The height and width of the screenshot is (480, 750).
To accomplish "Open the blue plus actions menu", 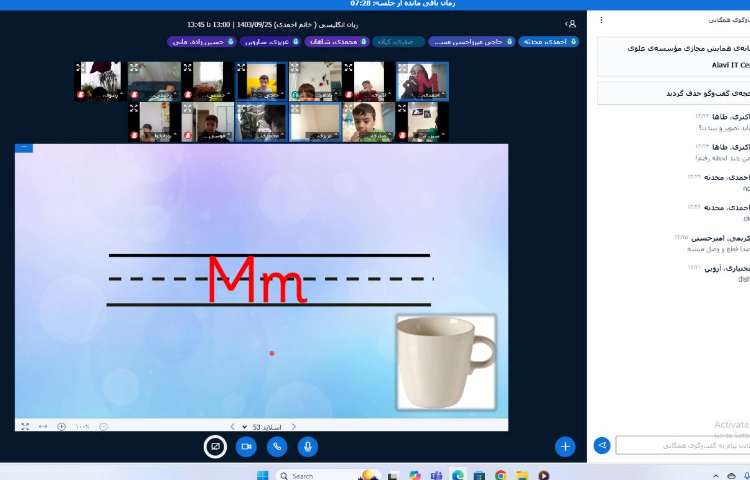I will [x=565, y=447].
